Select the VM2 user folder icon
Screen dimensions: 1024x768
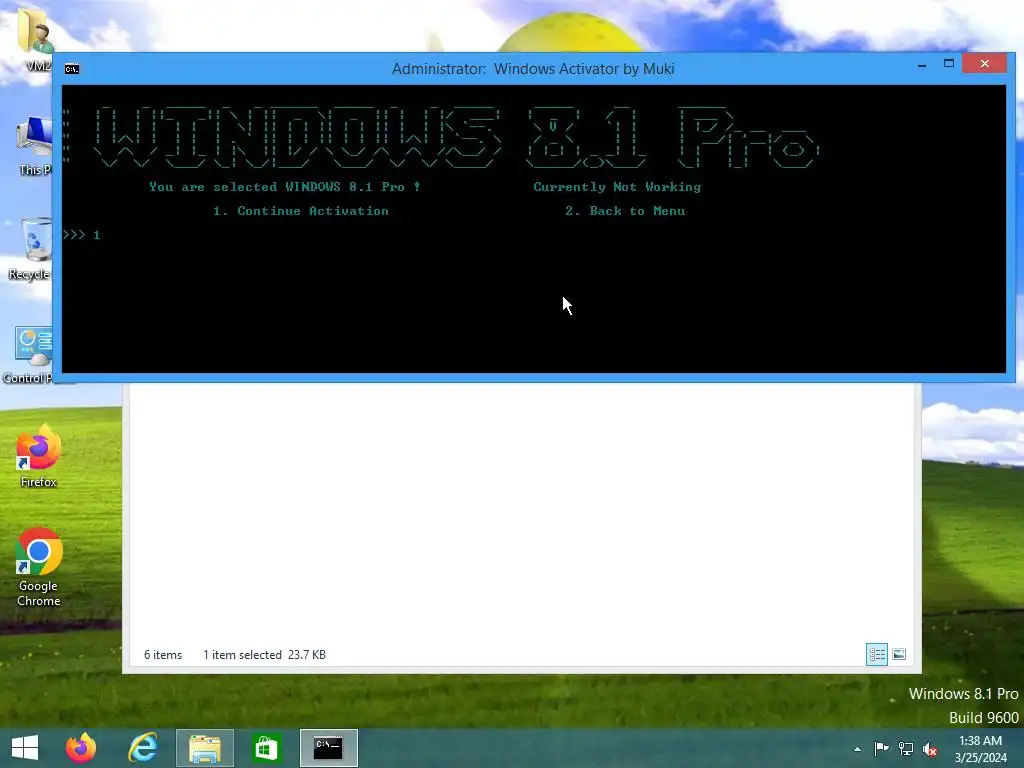(35, 39)
